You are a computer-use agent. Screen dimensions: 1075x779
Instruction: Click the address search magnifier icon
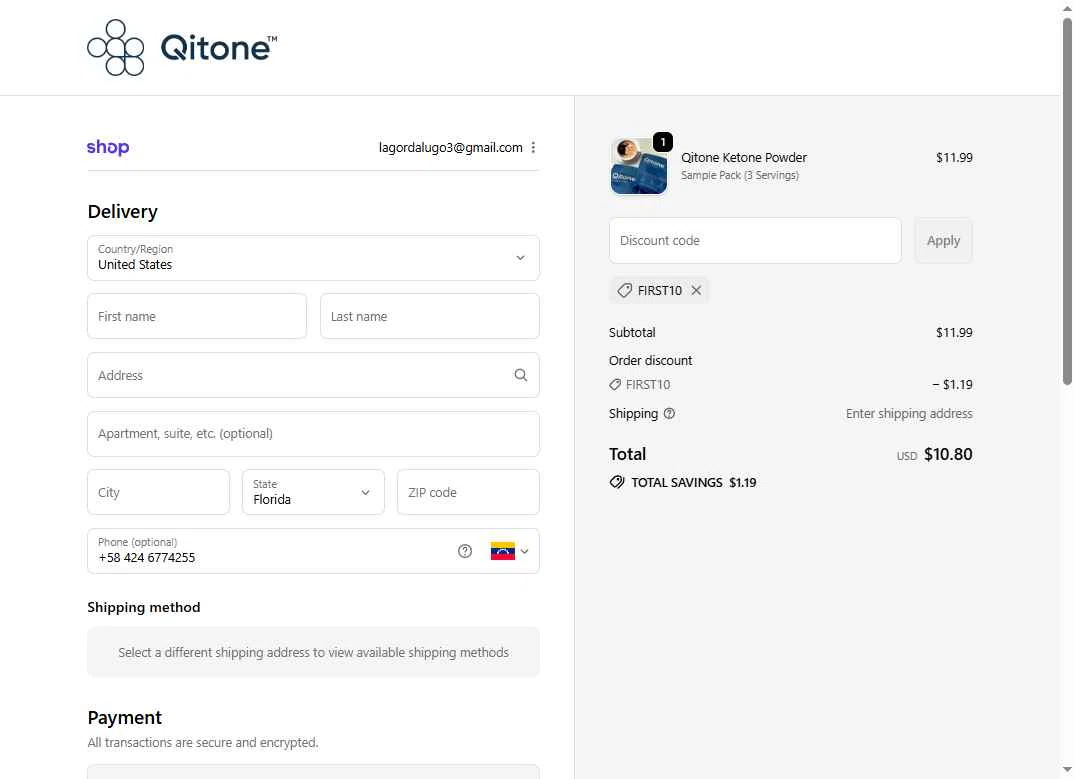point(521,375)
